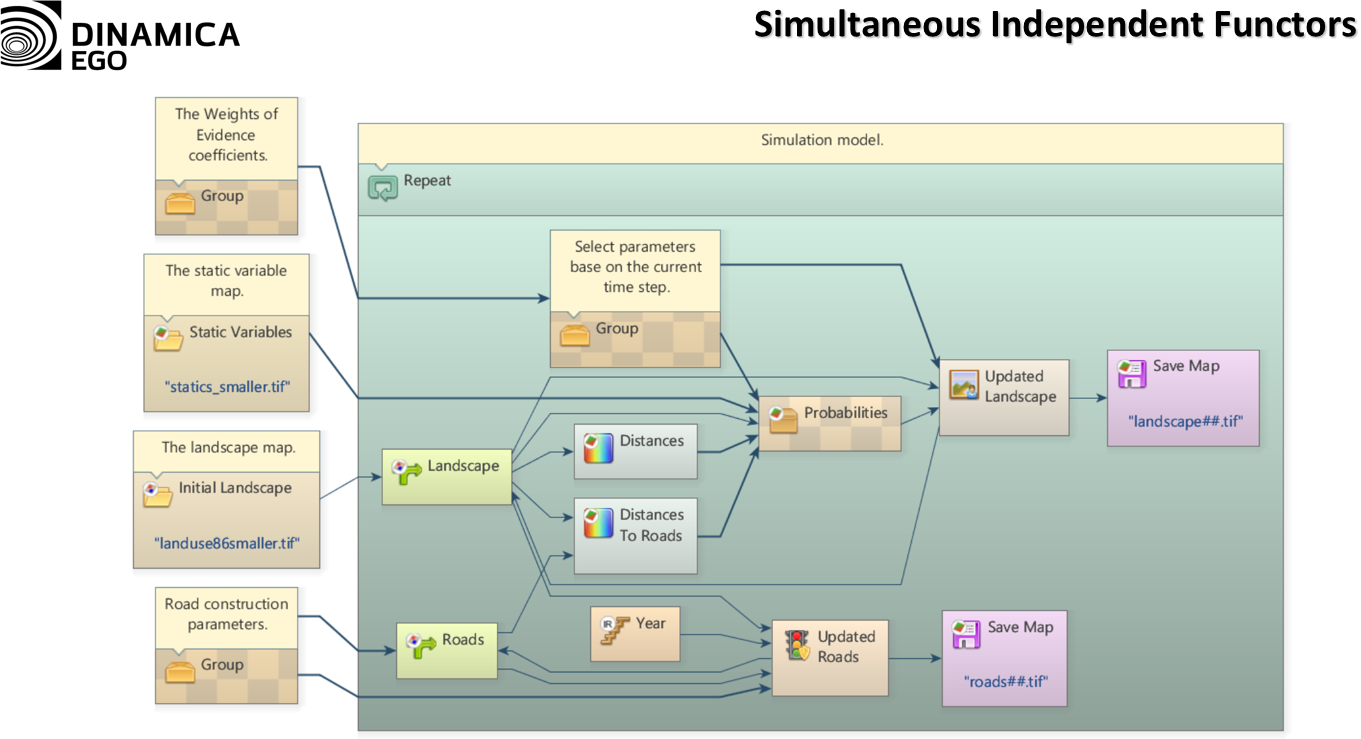Viewport: 1361px width, 739px height.
Task: Click the Repeat loop icon
Action: (x=382, y=186)
